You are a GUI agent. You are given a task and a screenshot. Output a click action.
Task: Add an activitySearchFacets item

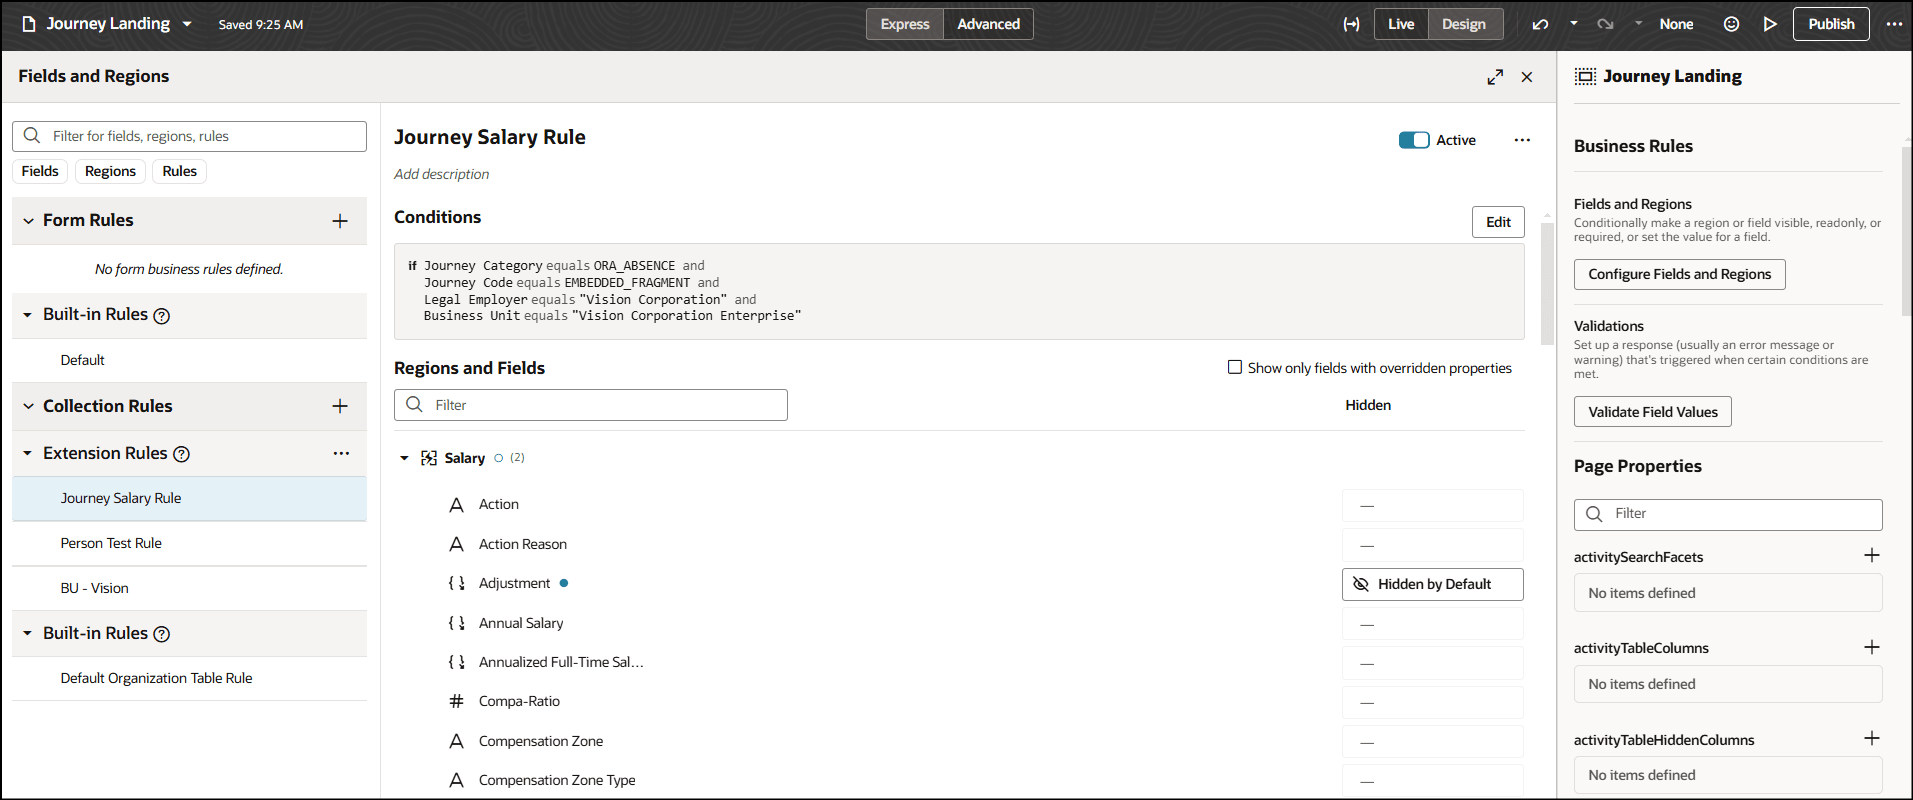[1871, 556]
